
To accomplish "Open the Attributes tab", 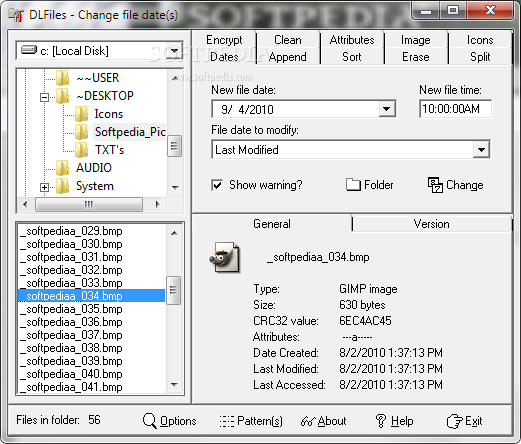I will coord(352,40).
